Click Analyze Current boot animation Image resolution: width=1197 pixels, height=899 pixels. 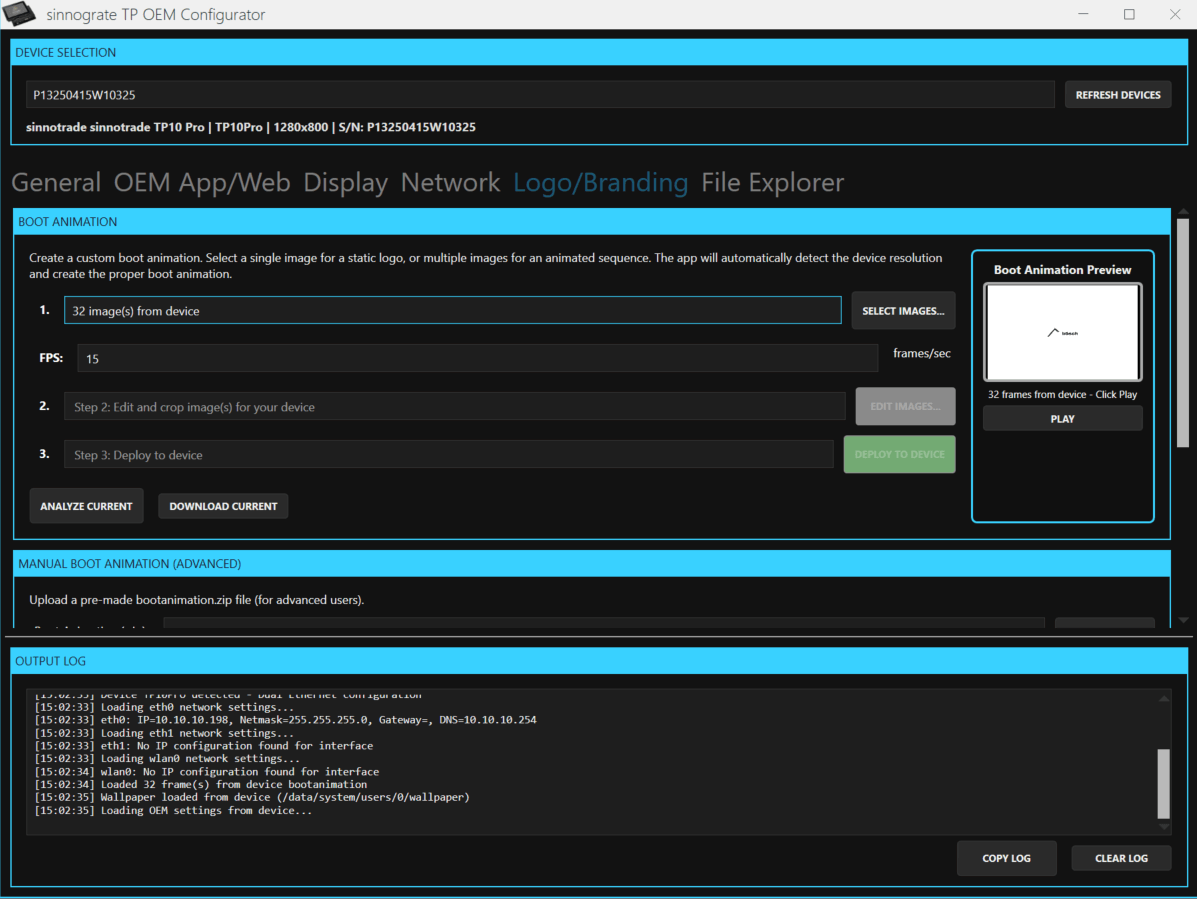click(x=86, y=505)
